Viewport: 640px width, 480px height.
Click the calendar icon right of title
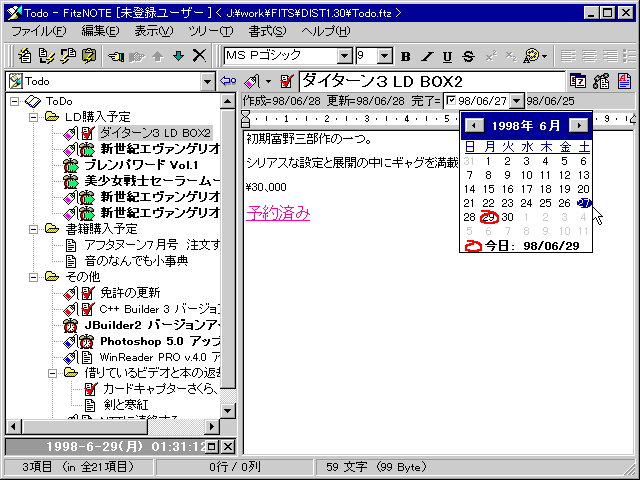point(578,81)
